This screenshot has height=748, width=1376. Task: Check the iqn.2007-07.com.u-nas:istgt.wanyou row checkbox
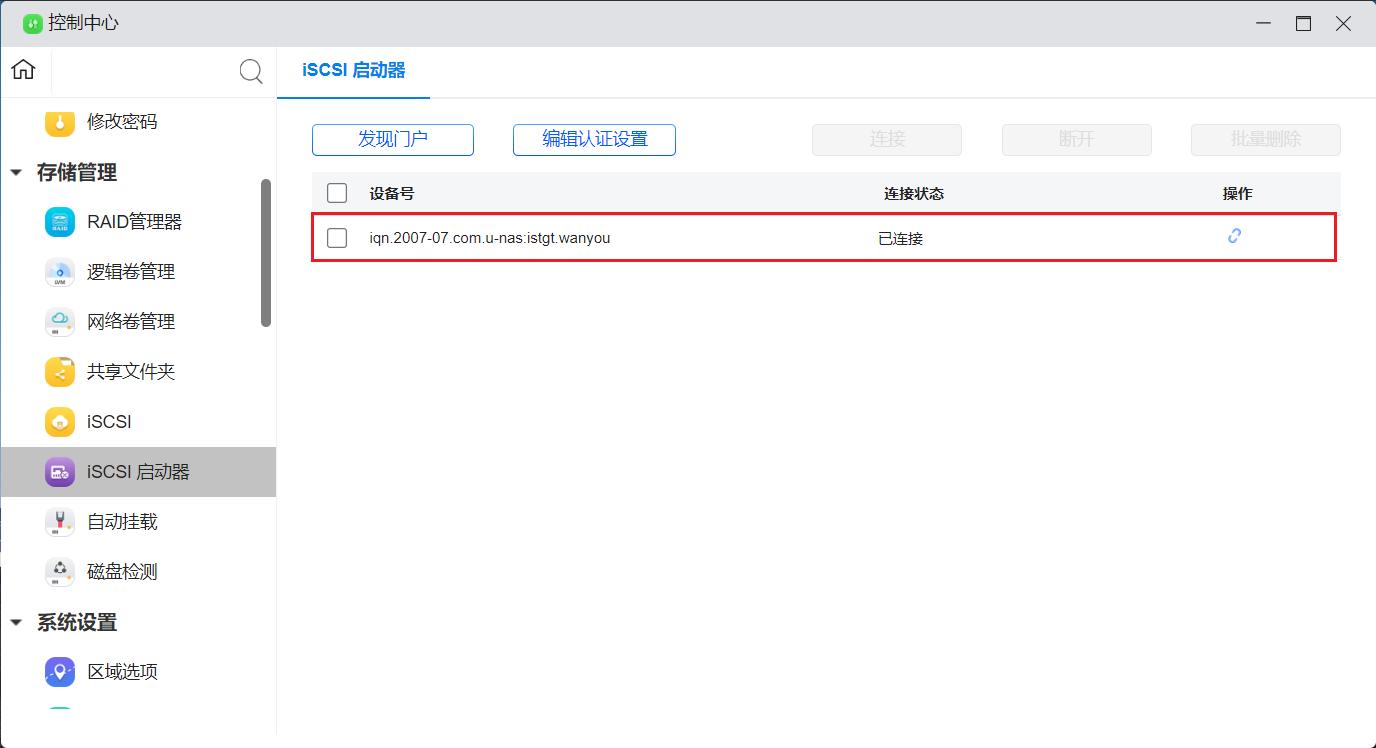(336, 237)
